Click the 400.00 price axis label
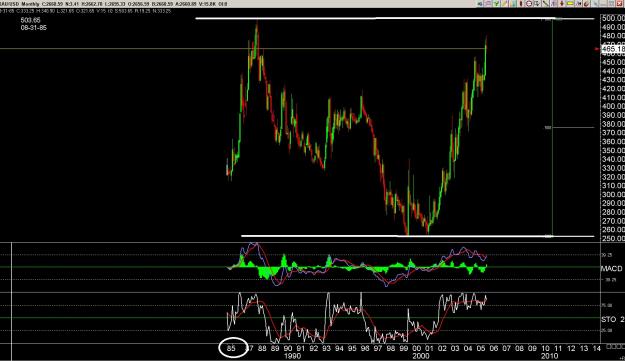The width and height of the screenshot is (625, 361). (613, 106)
